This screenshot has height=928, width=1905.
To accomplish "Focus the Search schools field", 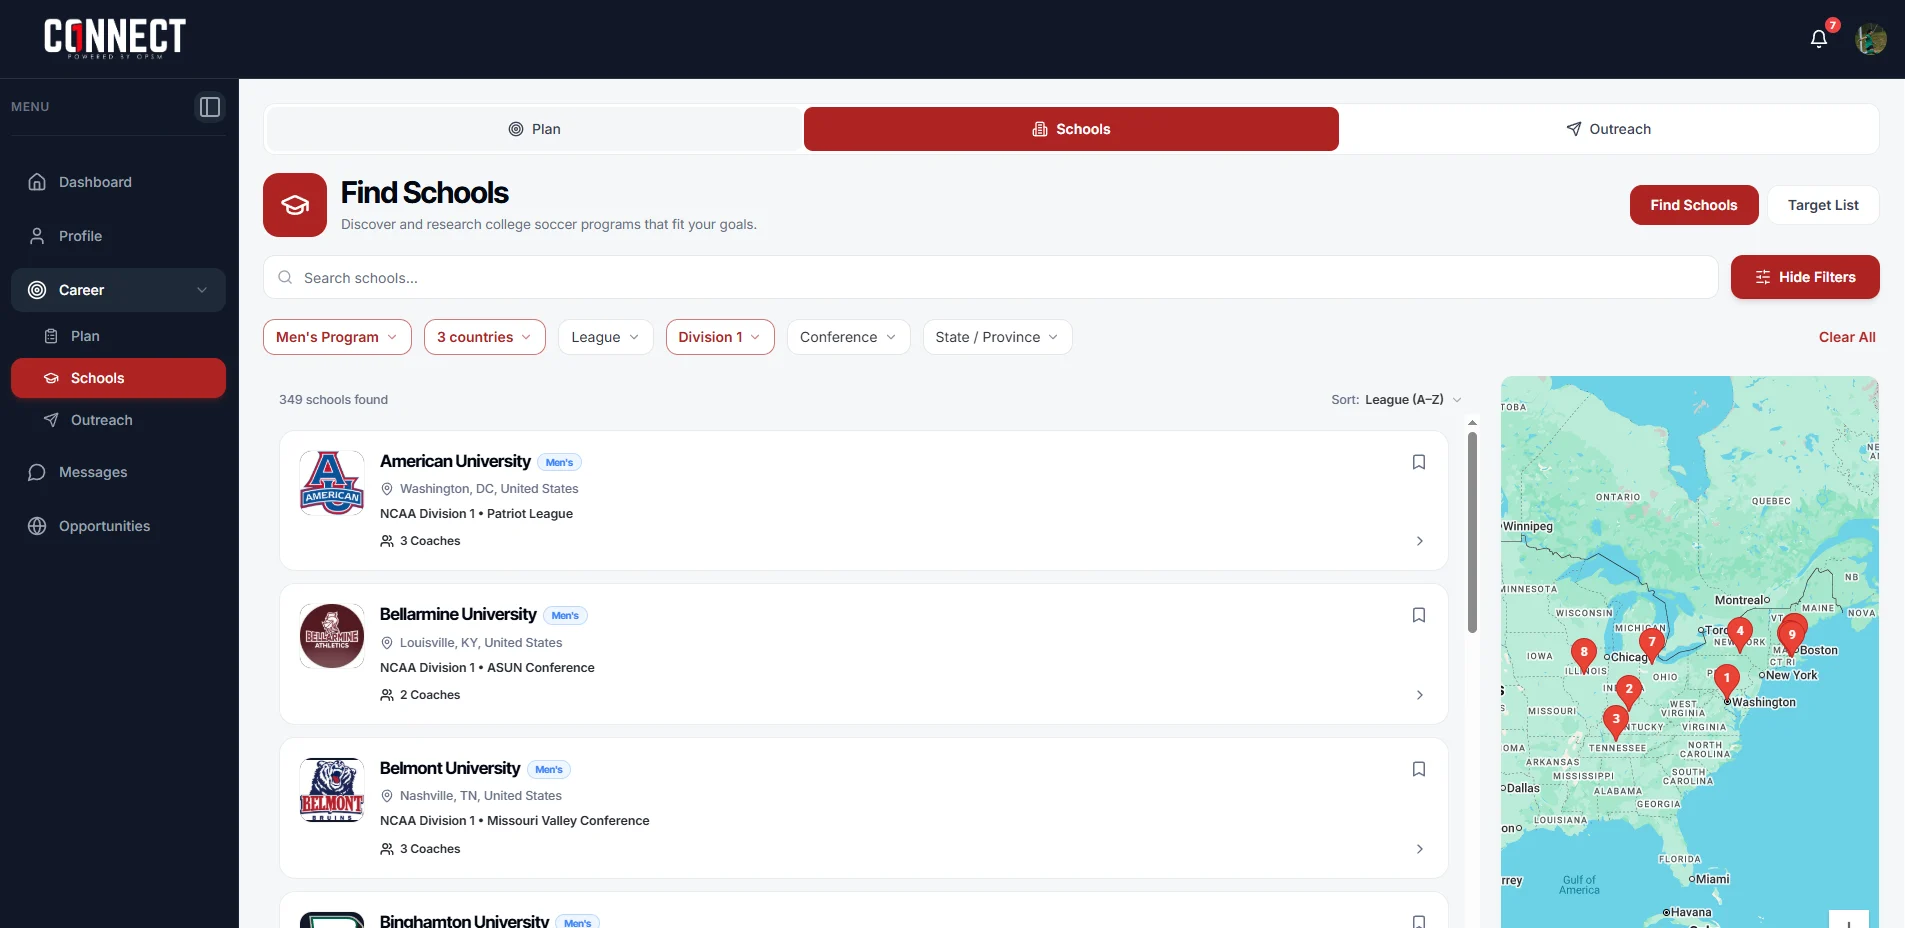I will point(991,277).
